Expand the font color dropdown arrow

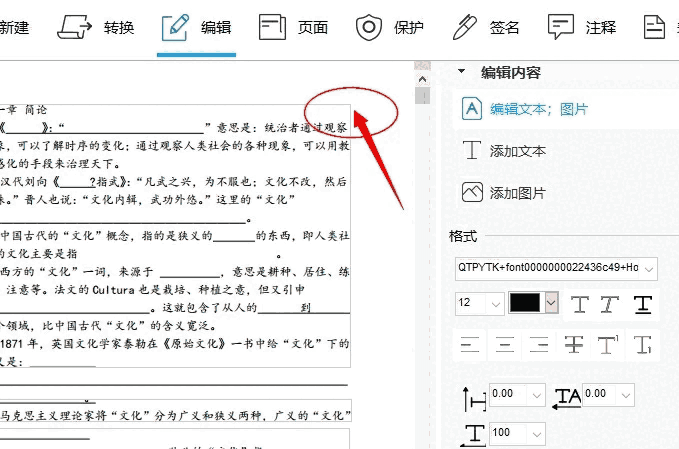click(x=551, y=303)
